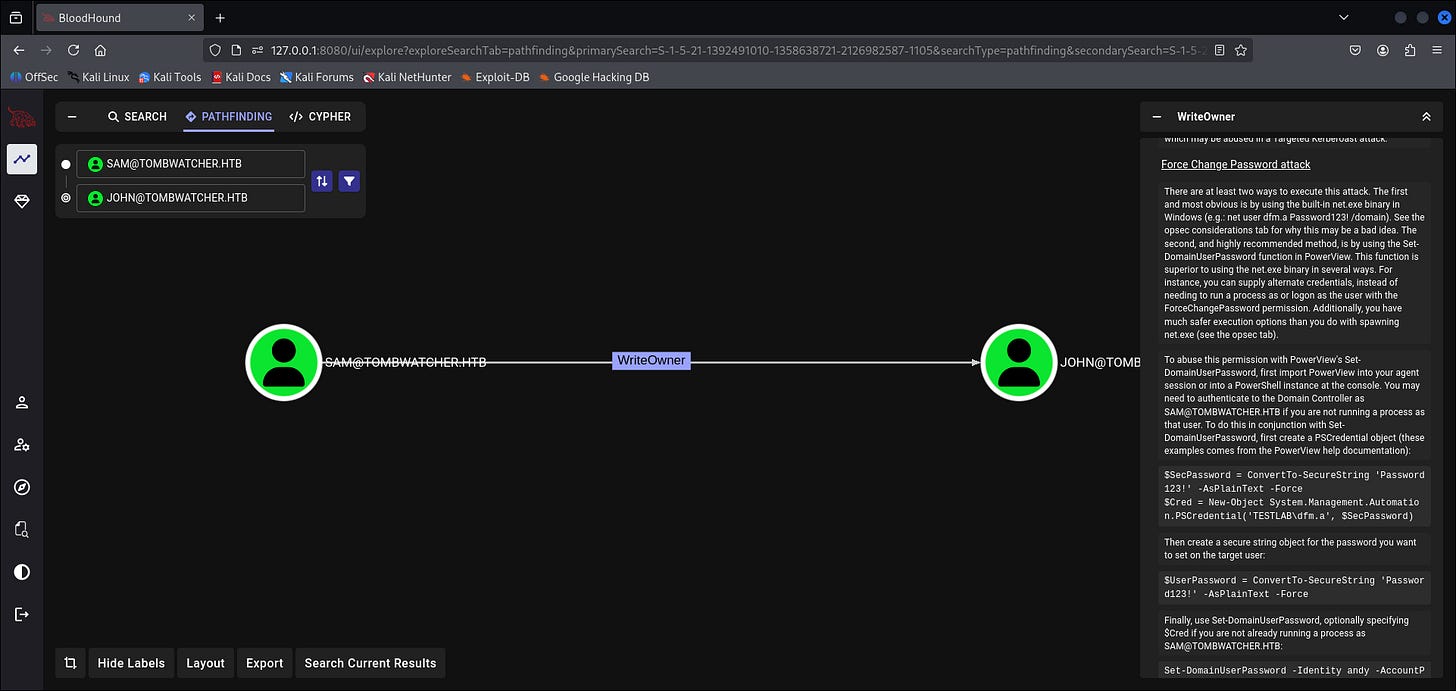
Task: Open the Kali Linux bookmark
Action: 99,77
